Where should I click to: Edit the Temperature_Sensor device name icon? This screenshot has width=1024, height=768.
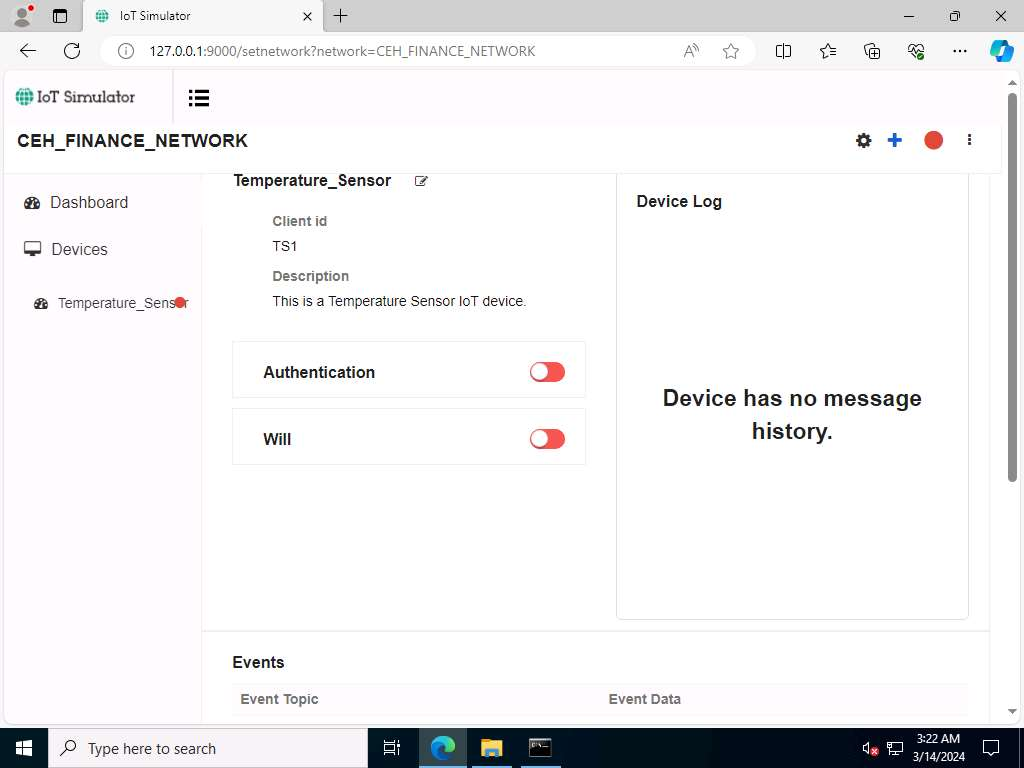click(x=421, y=181)
